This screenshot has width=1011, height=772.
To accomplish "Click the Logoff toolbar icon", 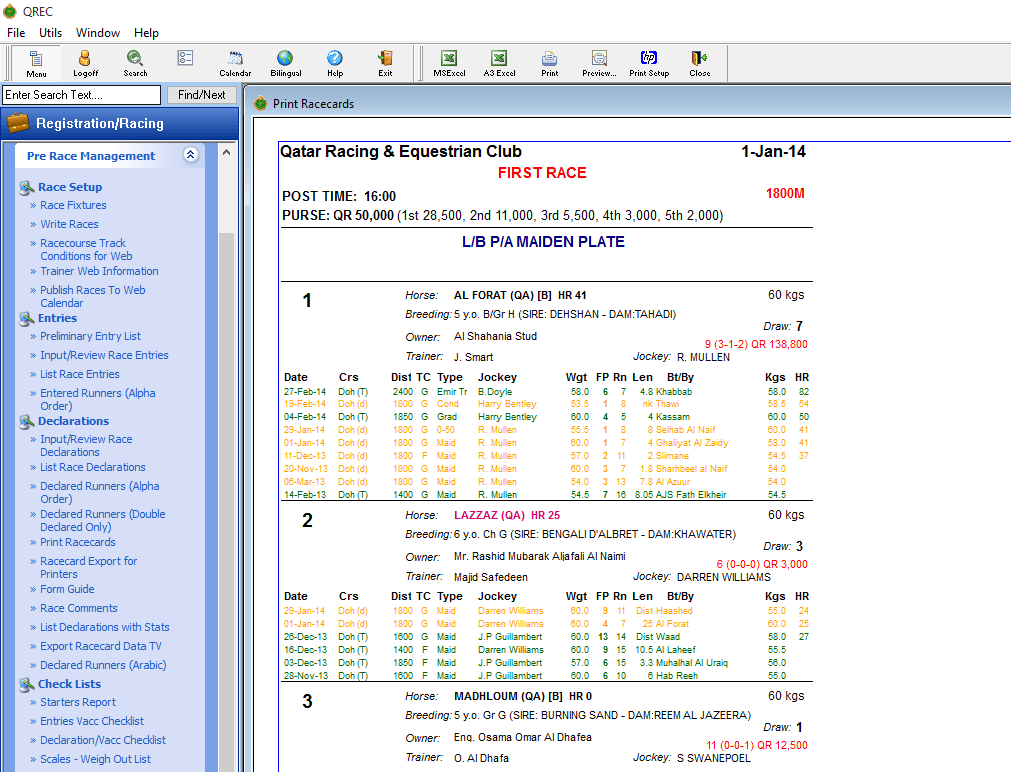I will 85,63.
